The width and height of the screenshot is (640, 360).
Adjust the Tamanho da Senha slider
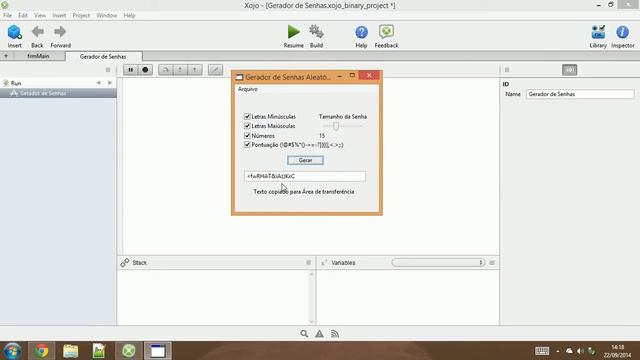point(336,126)
